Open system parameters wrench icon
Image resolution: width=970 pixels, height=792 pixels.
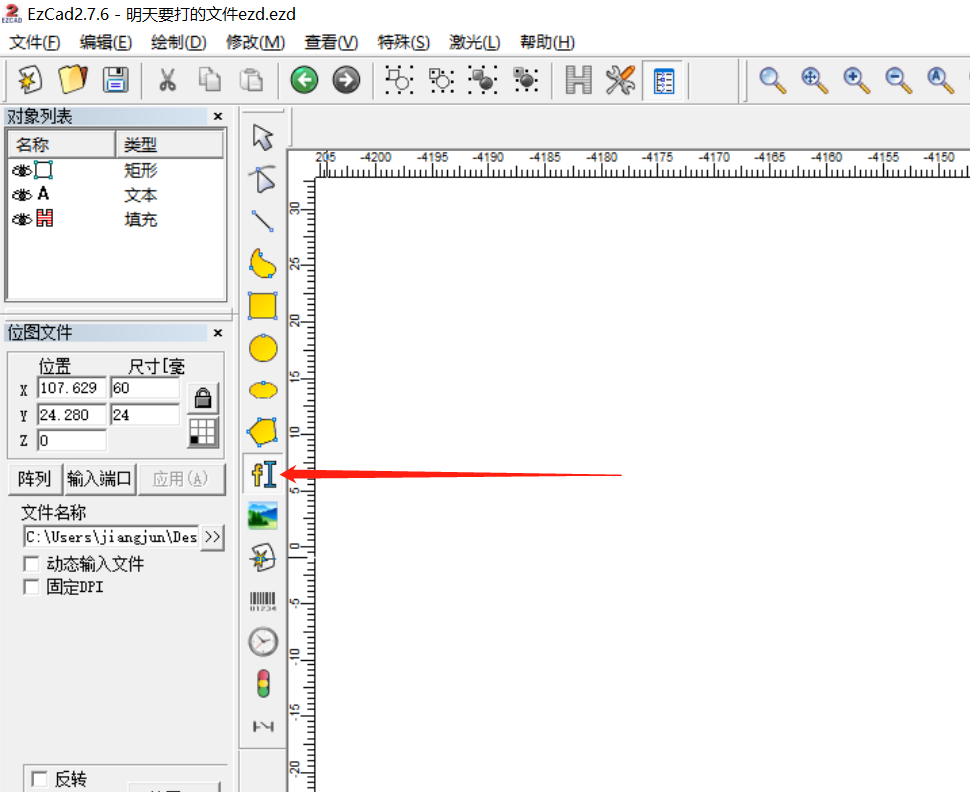click(x=620, y=80)
